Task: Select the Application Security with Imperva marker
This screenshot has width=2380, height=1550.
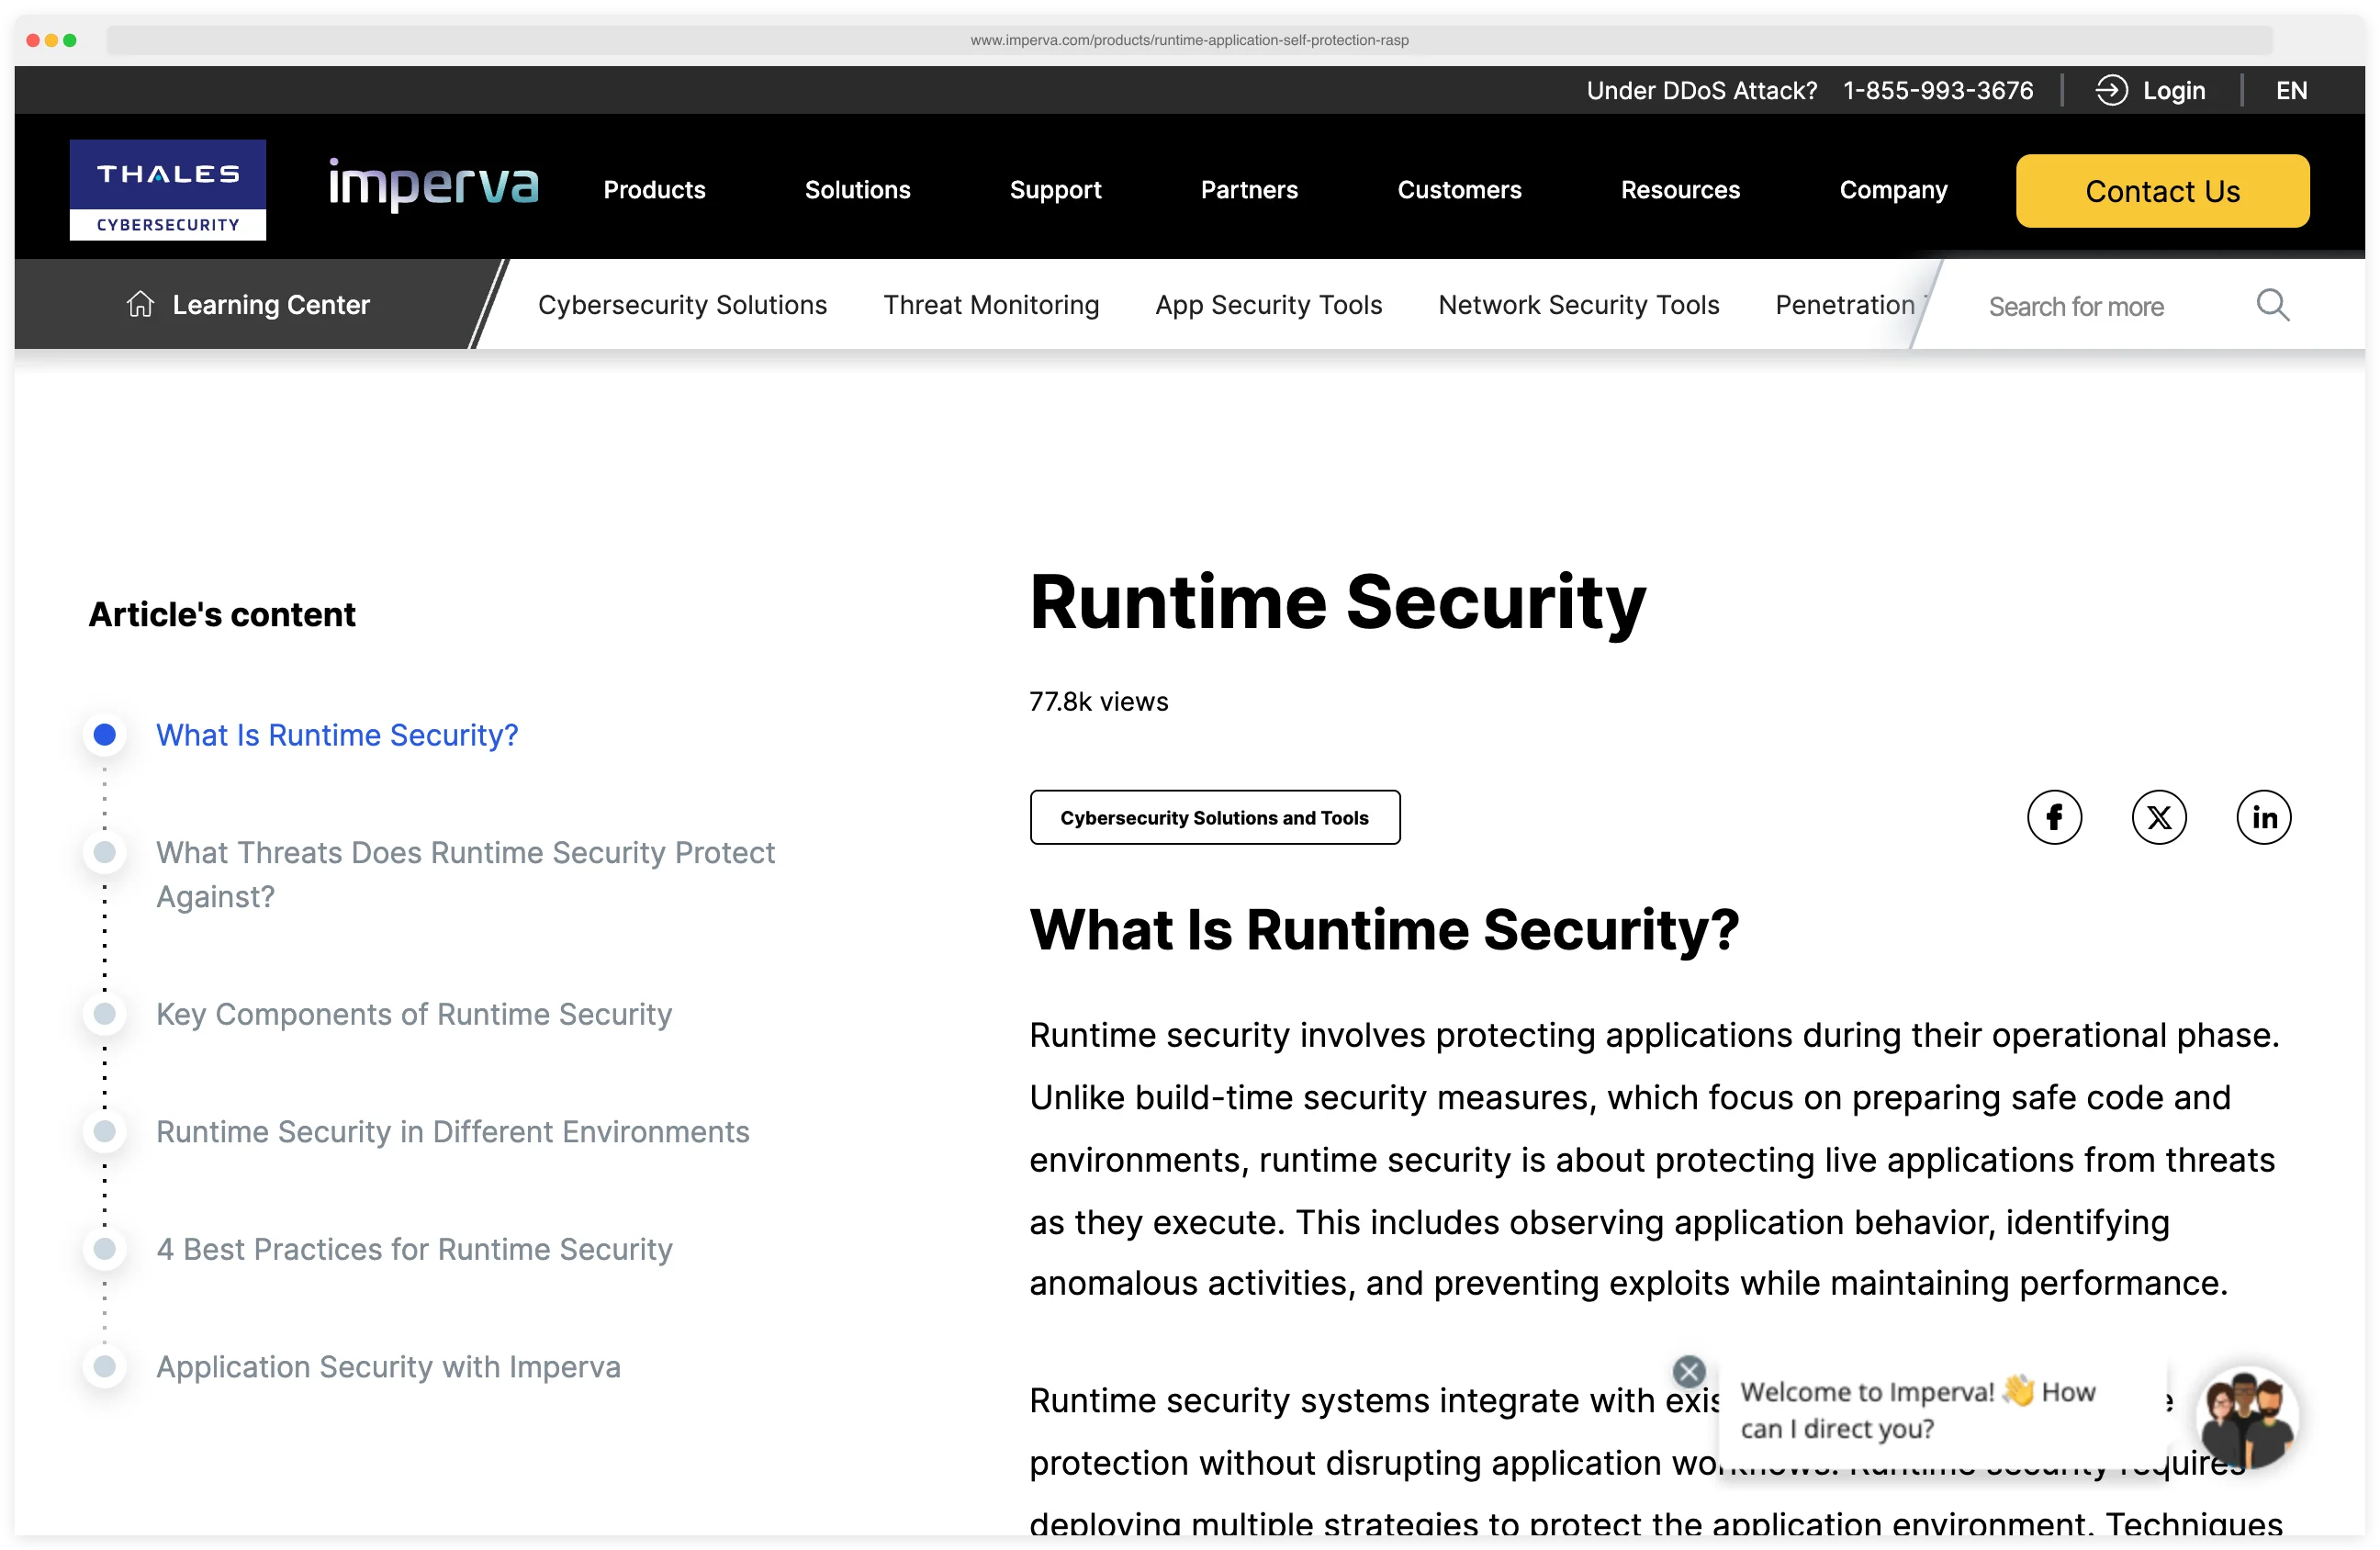Action: [x=104, y=1366]
